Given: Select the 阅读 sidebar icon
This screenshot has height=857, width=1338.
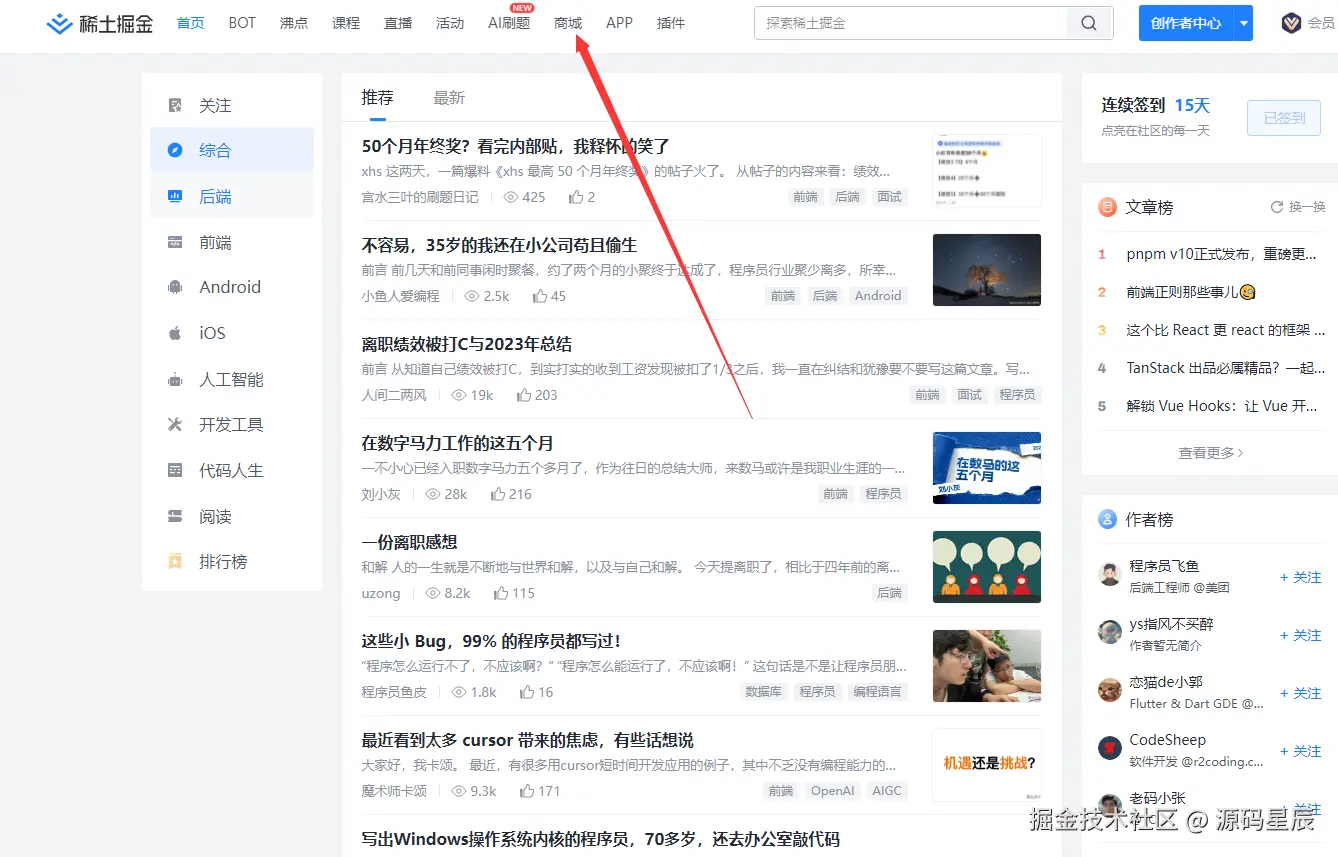Looking at the screenshot, I should pos(176,517).
